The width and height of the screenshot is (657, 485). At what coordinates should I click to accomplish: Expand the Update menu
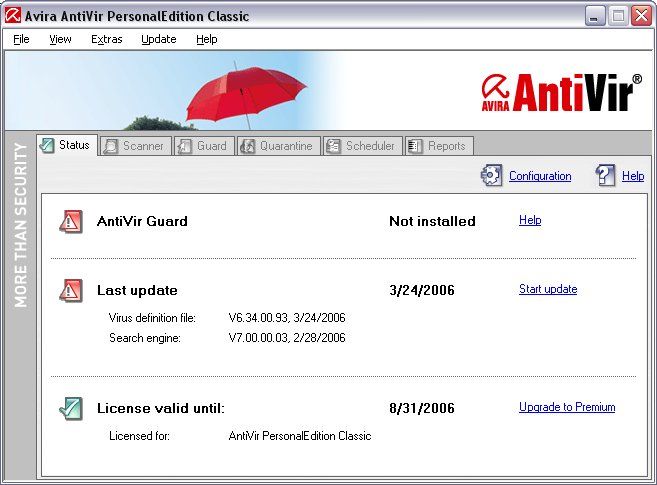pyautogui.click(x=158, y=39)
